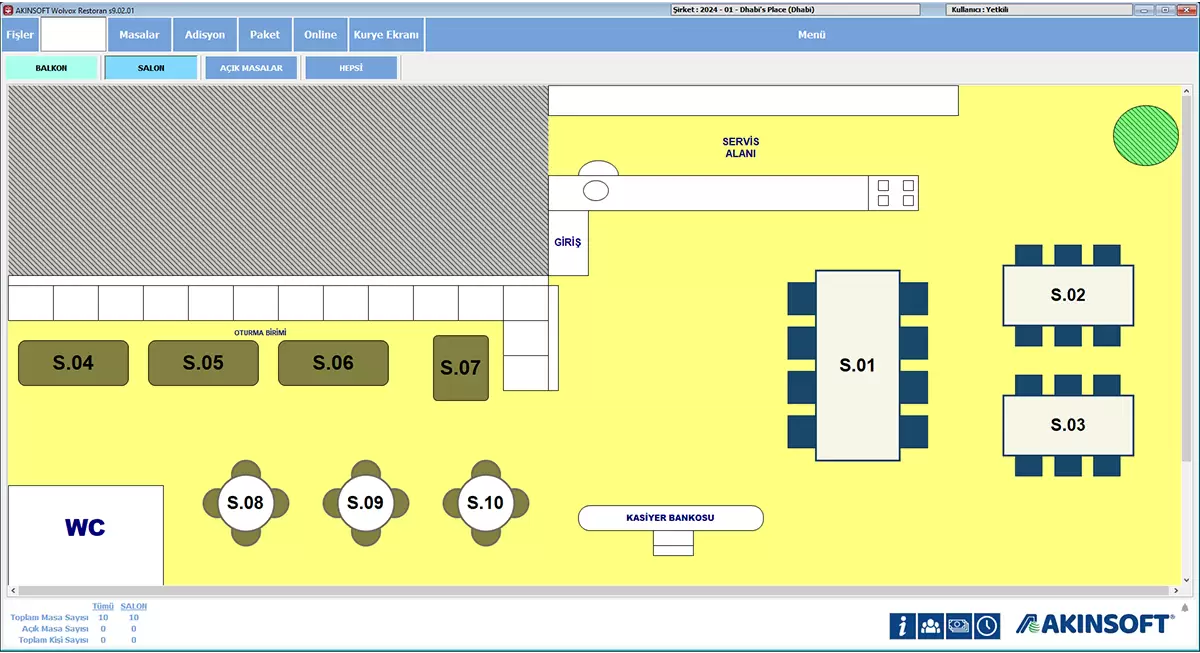The image size is (1200, 653).
Task: Click the green circular plant object
Action: click(1145, 135)
